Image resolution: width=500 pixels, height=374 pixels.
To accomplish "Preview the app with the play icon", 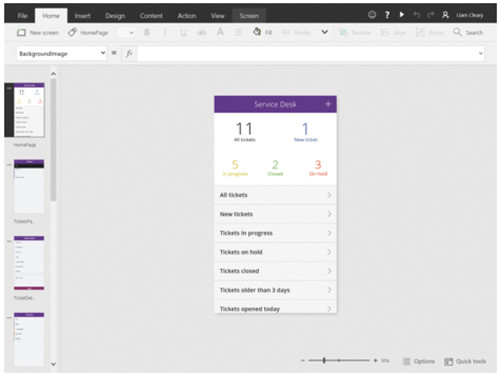I will (x=402, y=15).
